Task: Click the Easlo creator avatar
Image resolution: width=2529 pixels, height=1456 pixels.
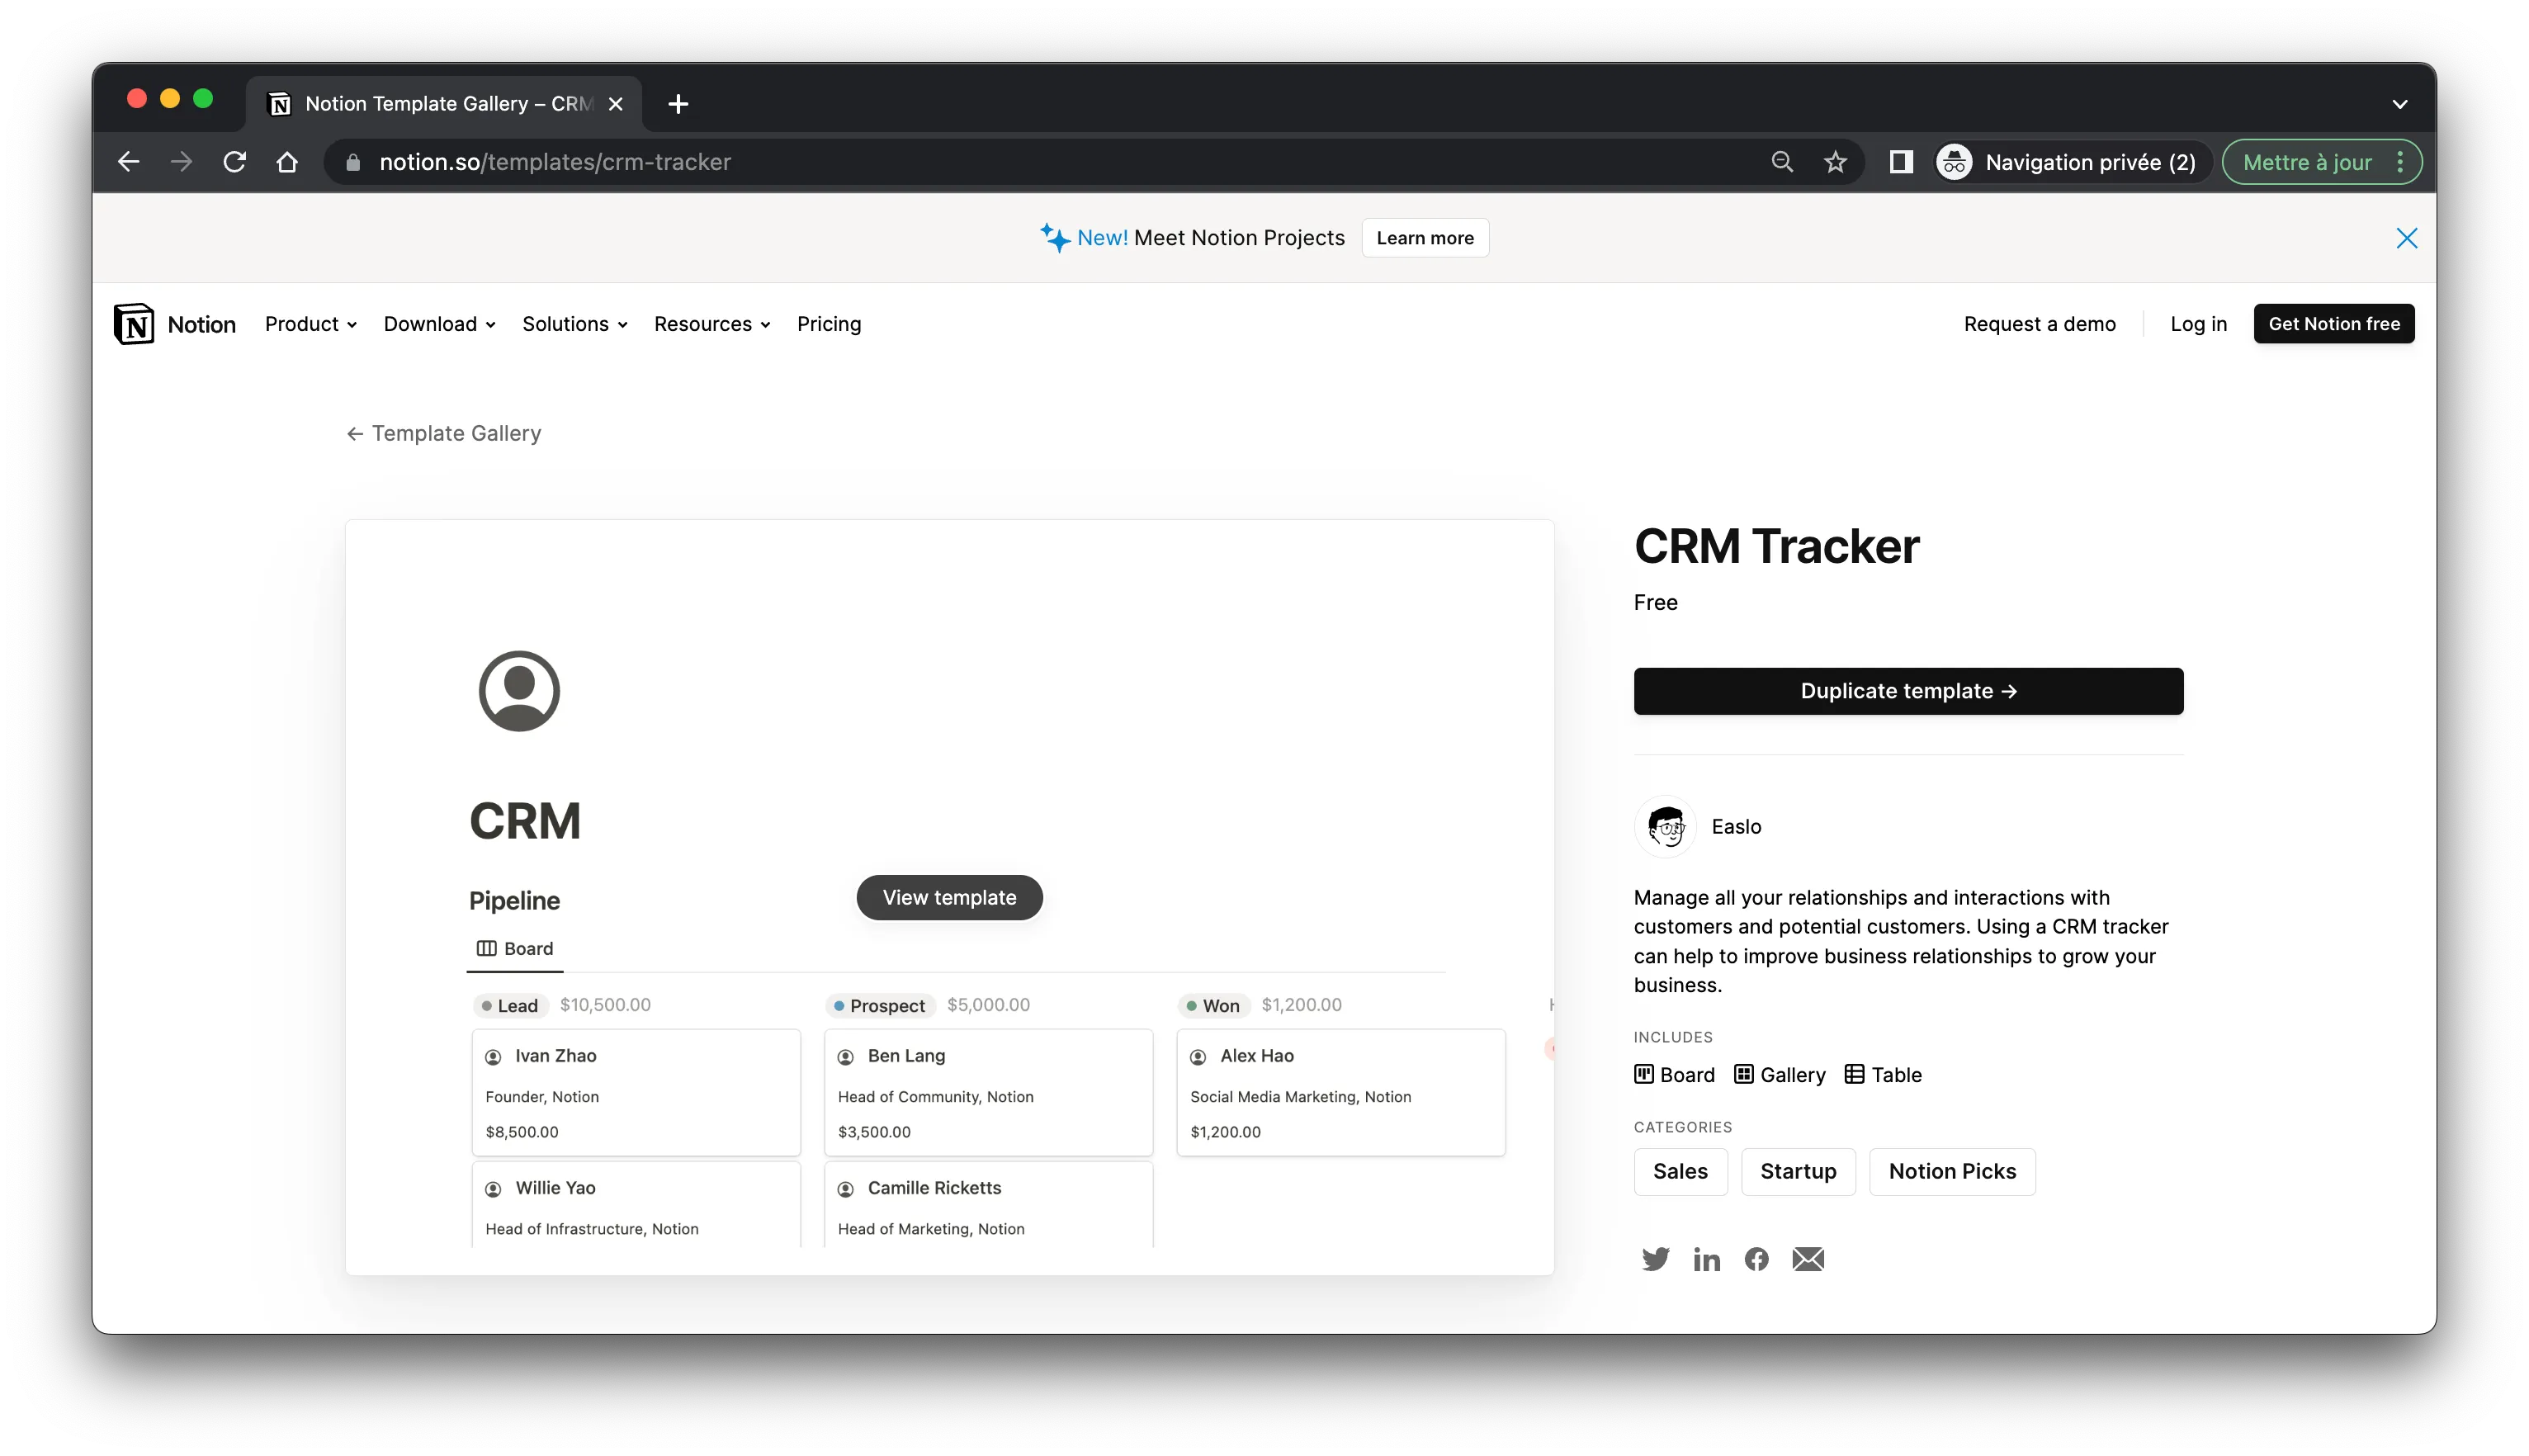Action: pyautogui.click(x=1665, y=826)
